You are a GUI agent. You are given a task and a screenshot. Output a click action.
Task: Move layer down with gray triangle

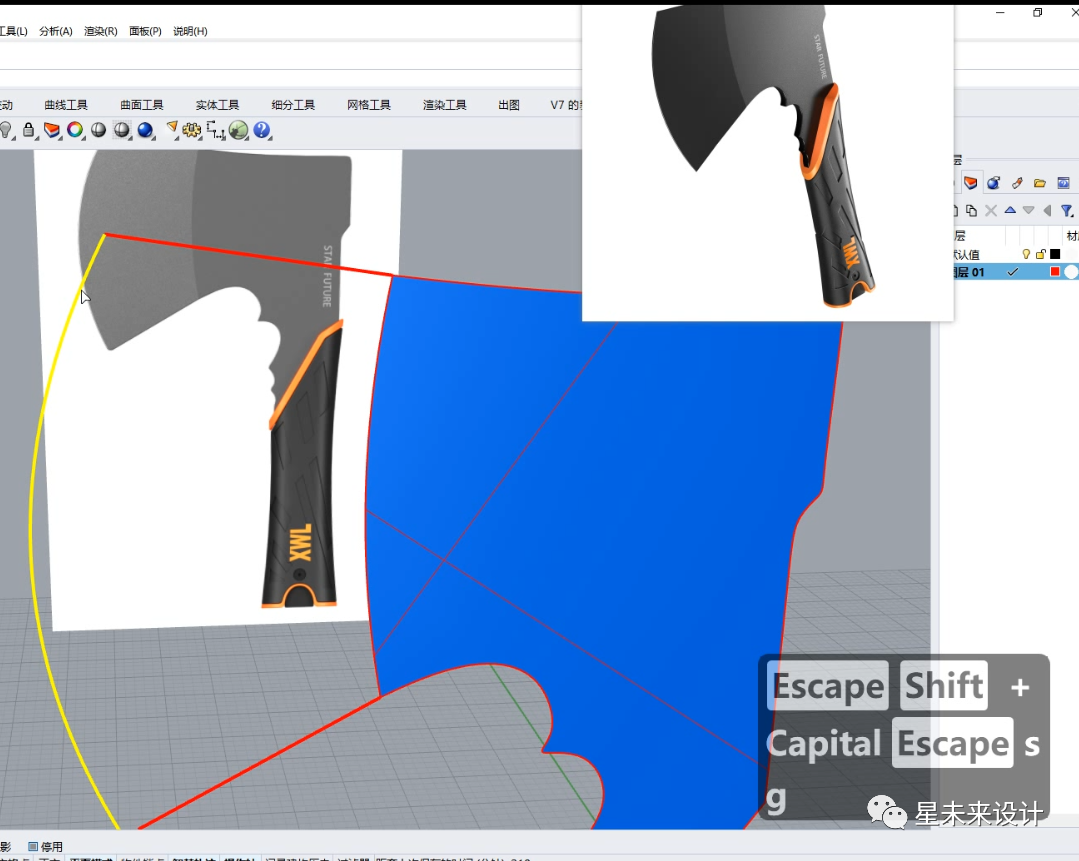pyautogui.click(x=1028, y=210)
